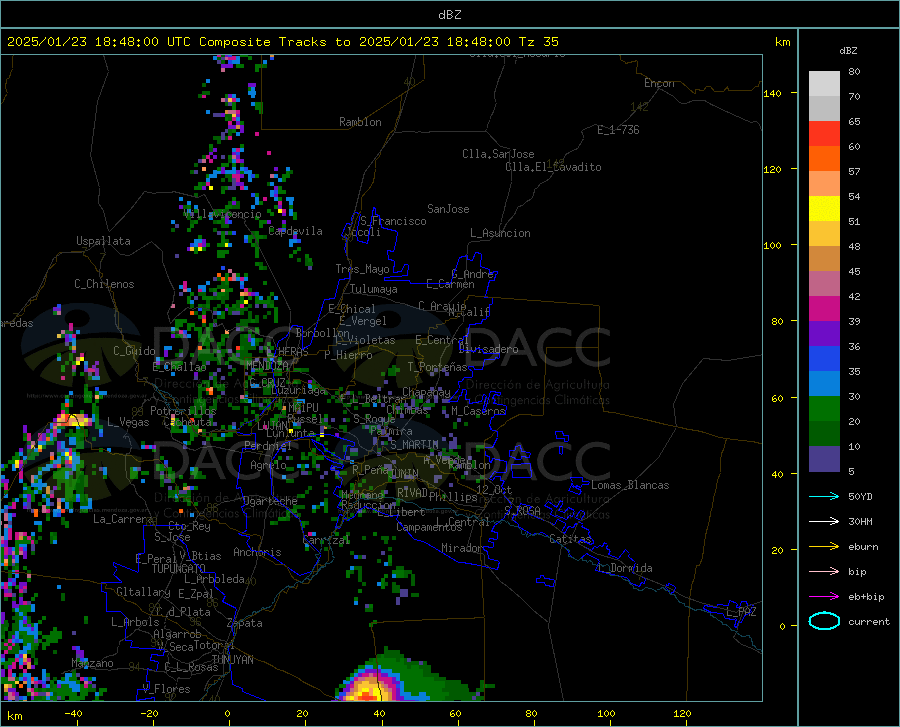This screenshot has width=900, height=727.
Task: Click the '50YD' legend label
Action: point(860,496)
